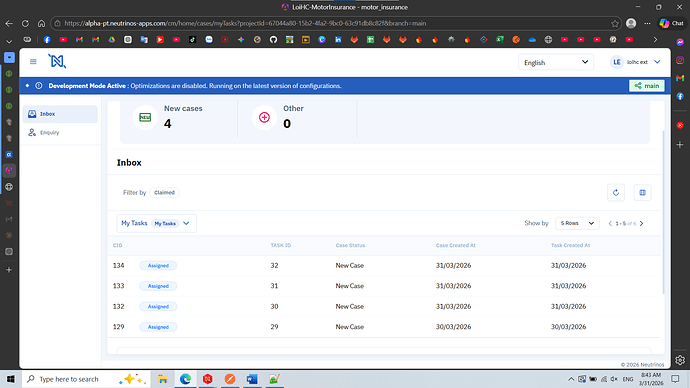Select Inbox in the left sidebar
690x388 pixels.
click(60, 114)
